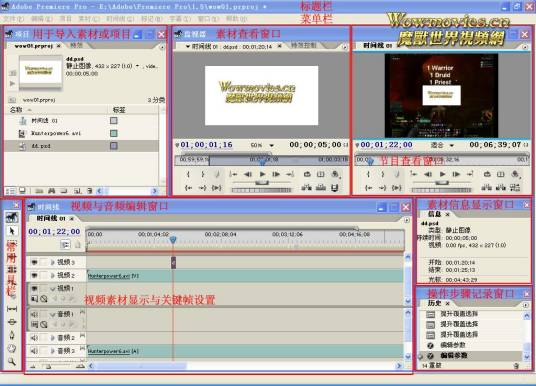Screen dimensions: 536x386
Task: Select the Pen tool in toolbox
Action: point(12,335)
